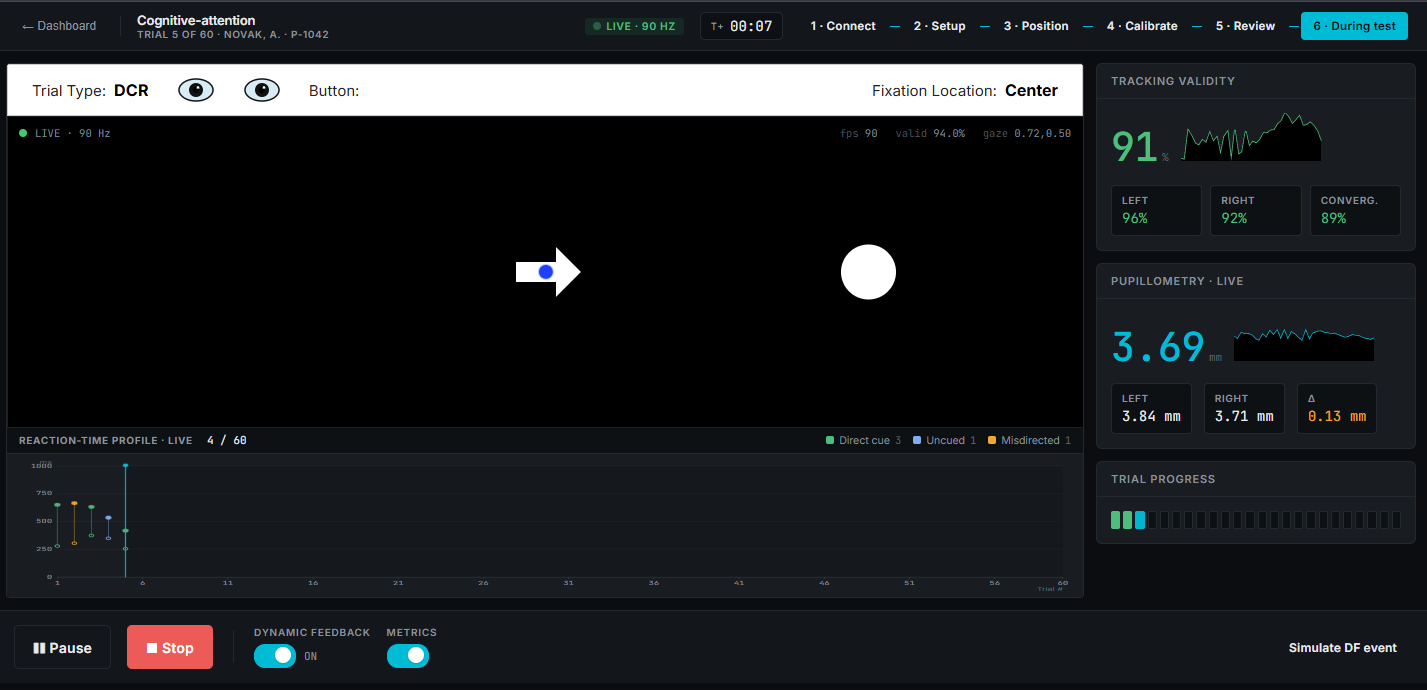This screenshot has width=1427, height=690.
Task: Click the white circle target
Action: pyautogui.click(x=868, y=272)
